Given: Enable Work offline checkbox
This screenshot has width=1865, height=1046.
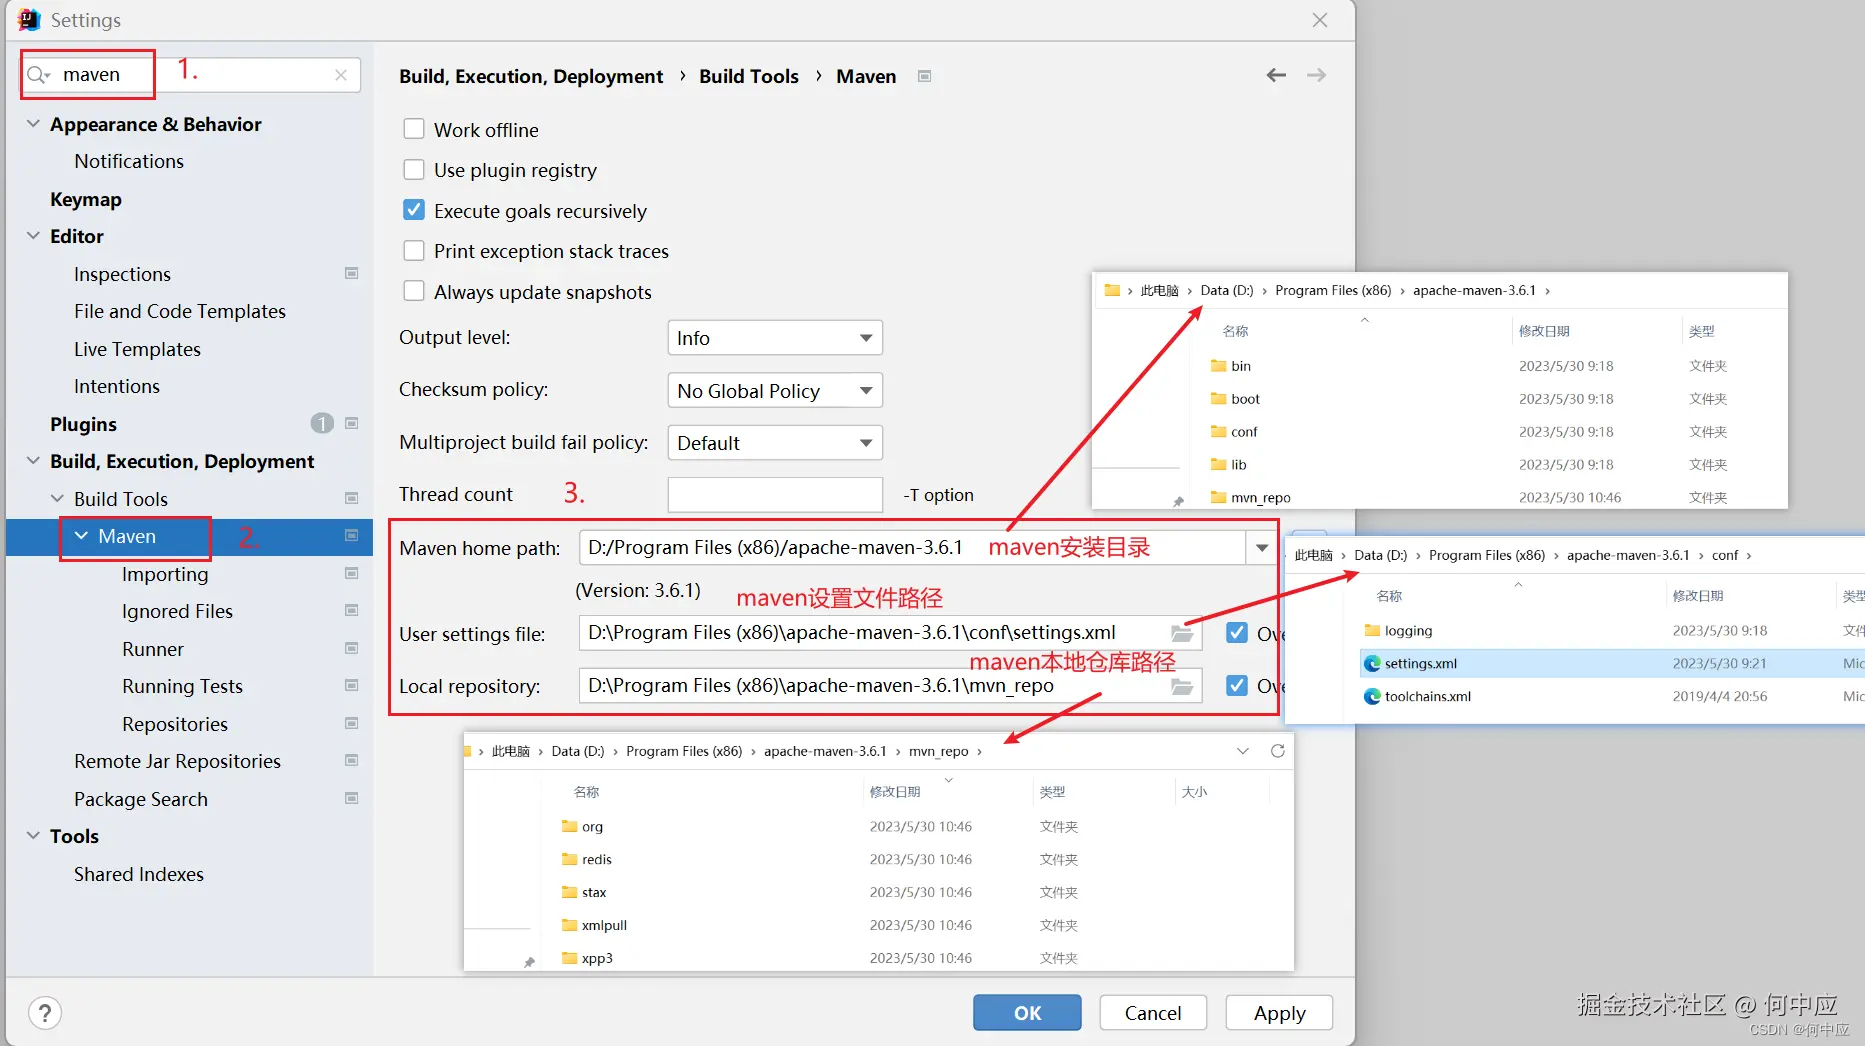Looking at the screenshot, I should point(414,129).
